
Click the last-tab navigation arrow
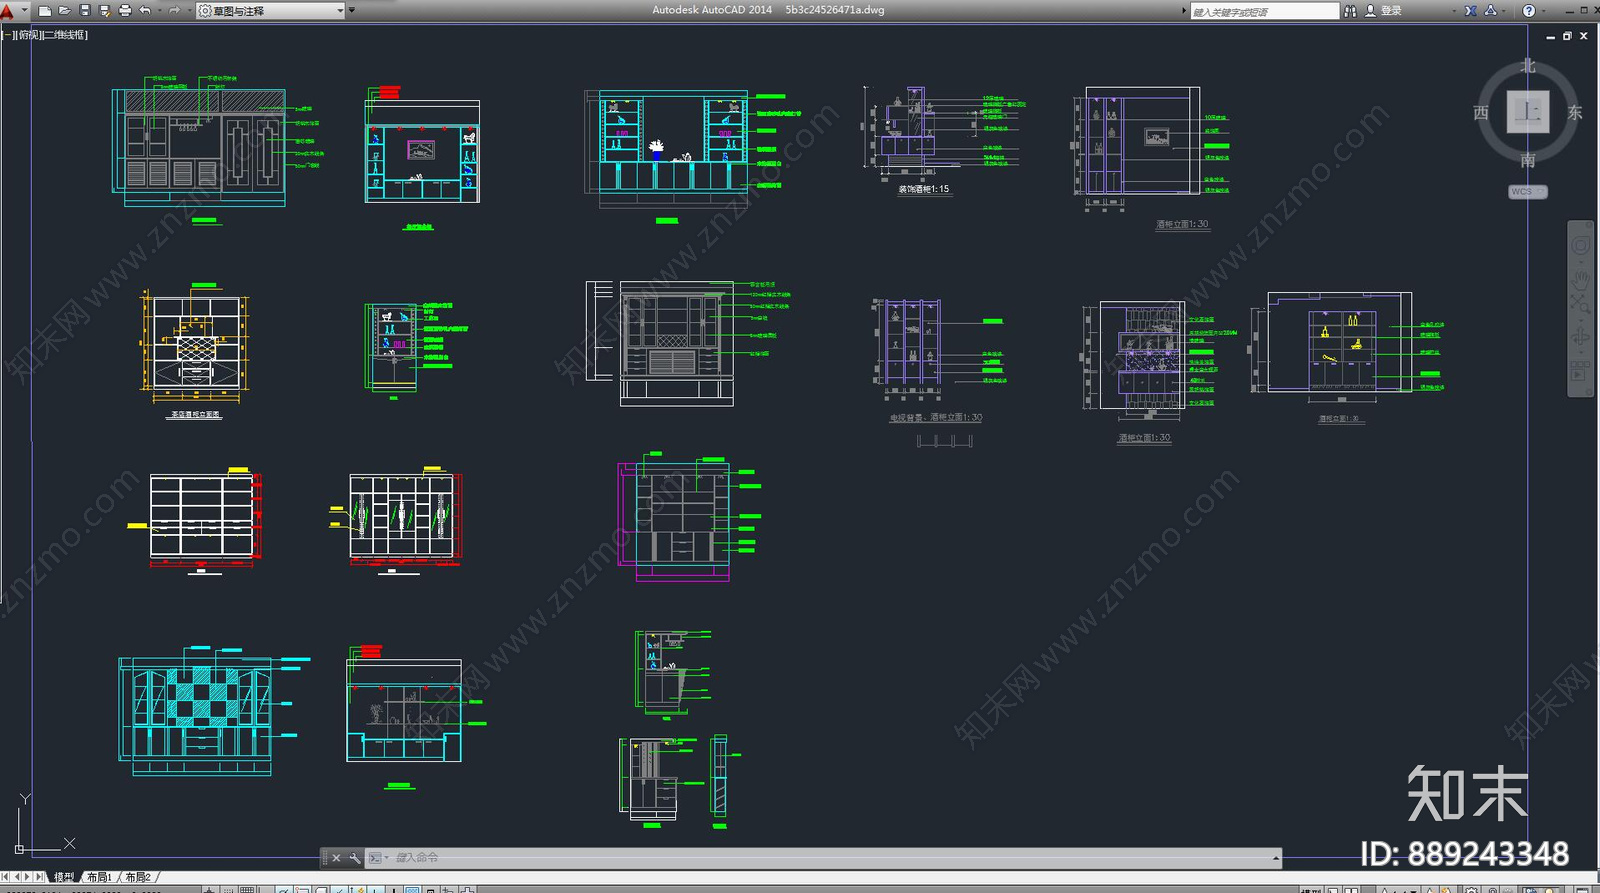click(40, 877)
